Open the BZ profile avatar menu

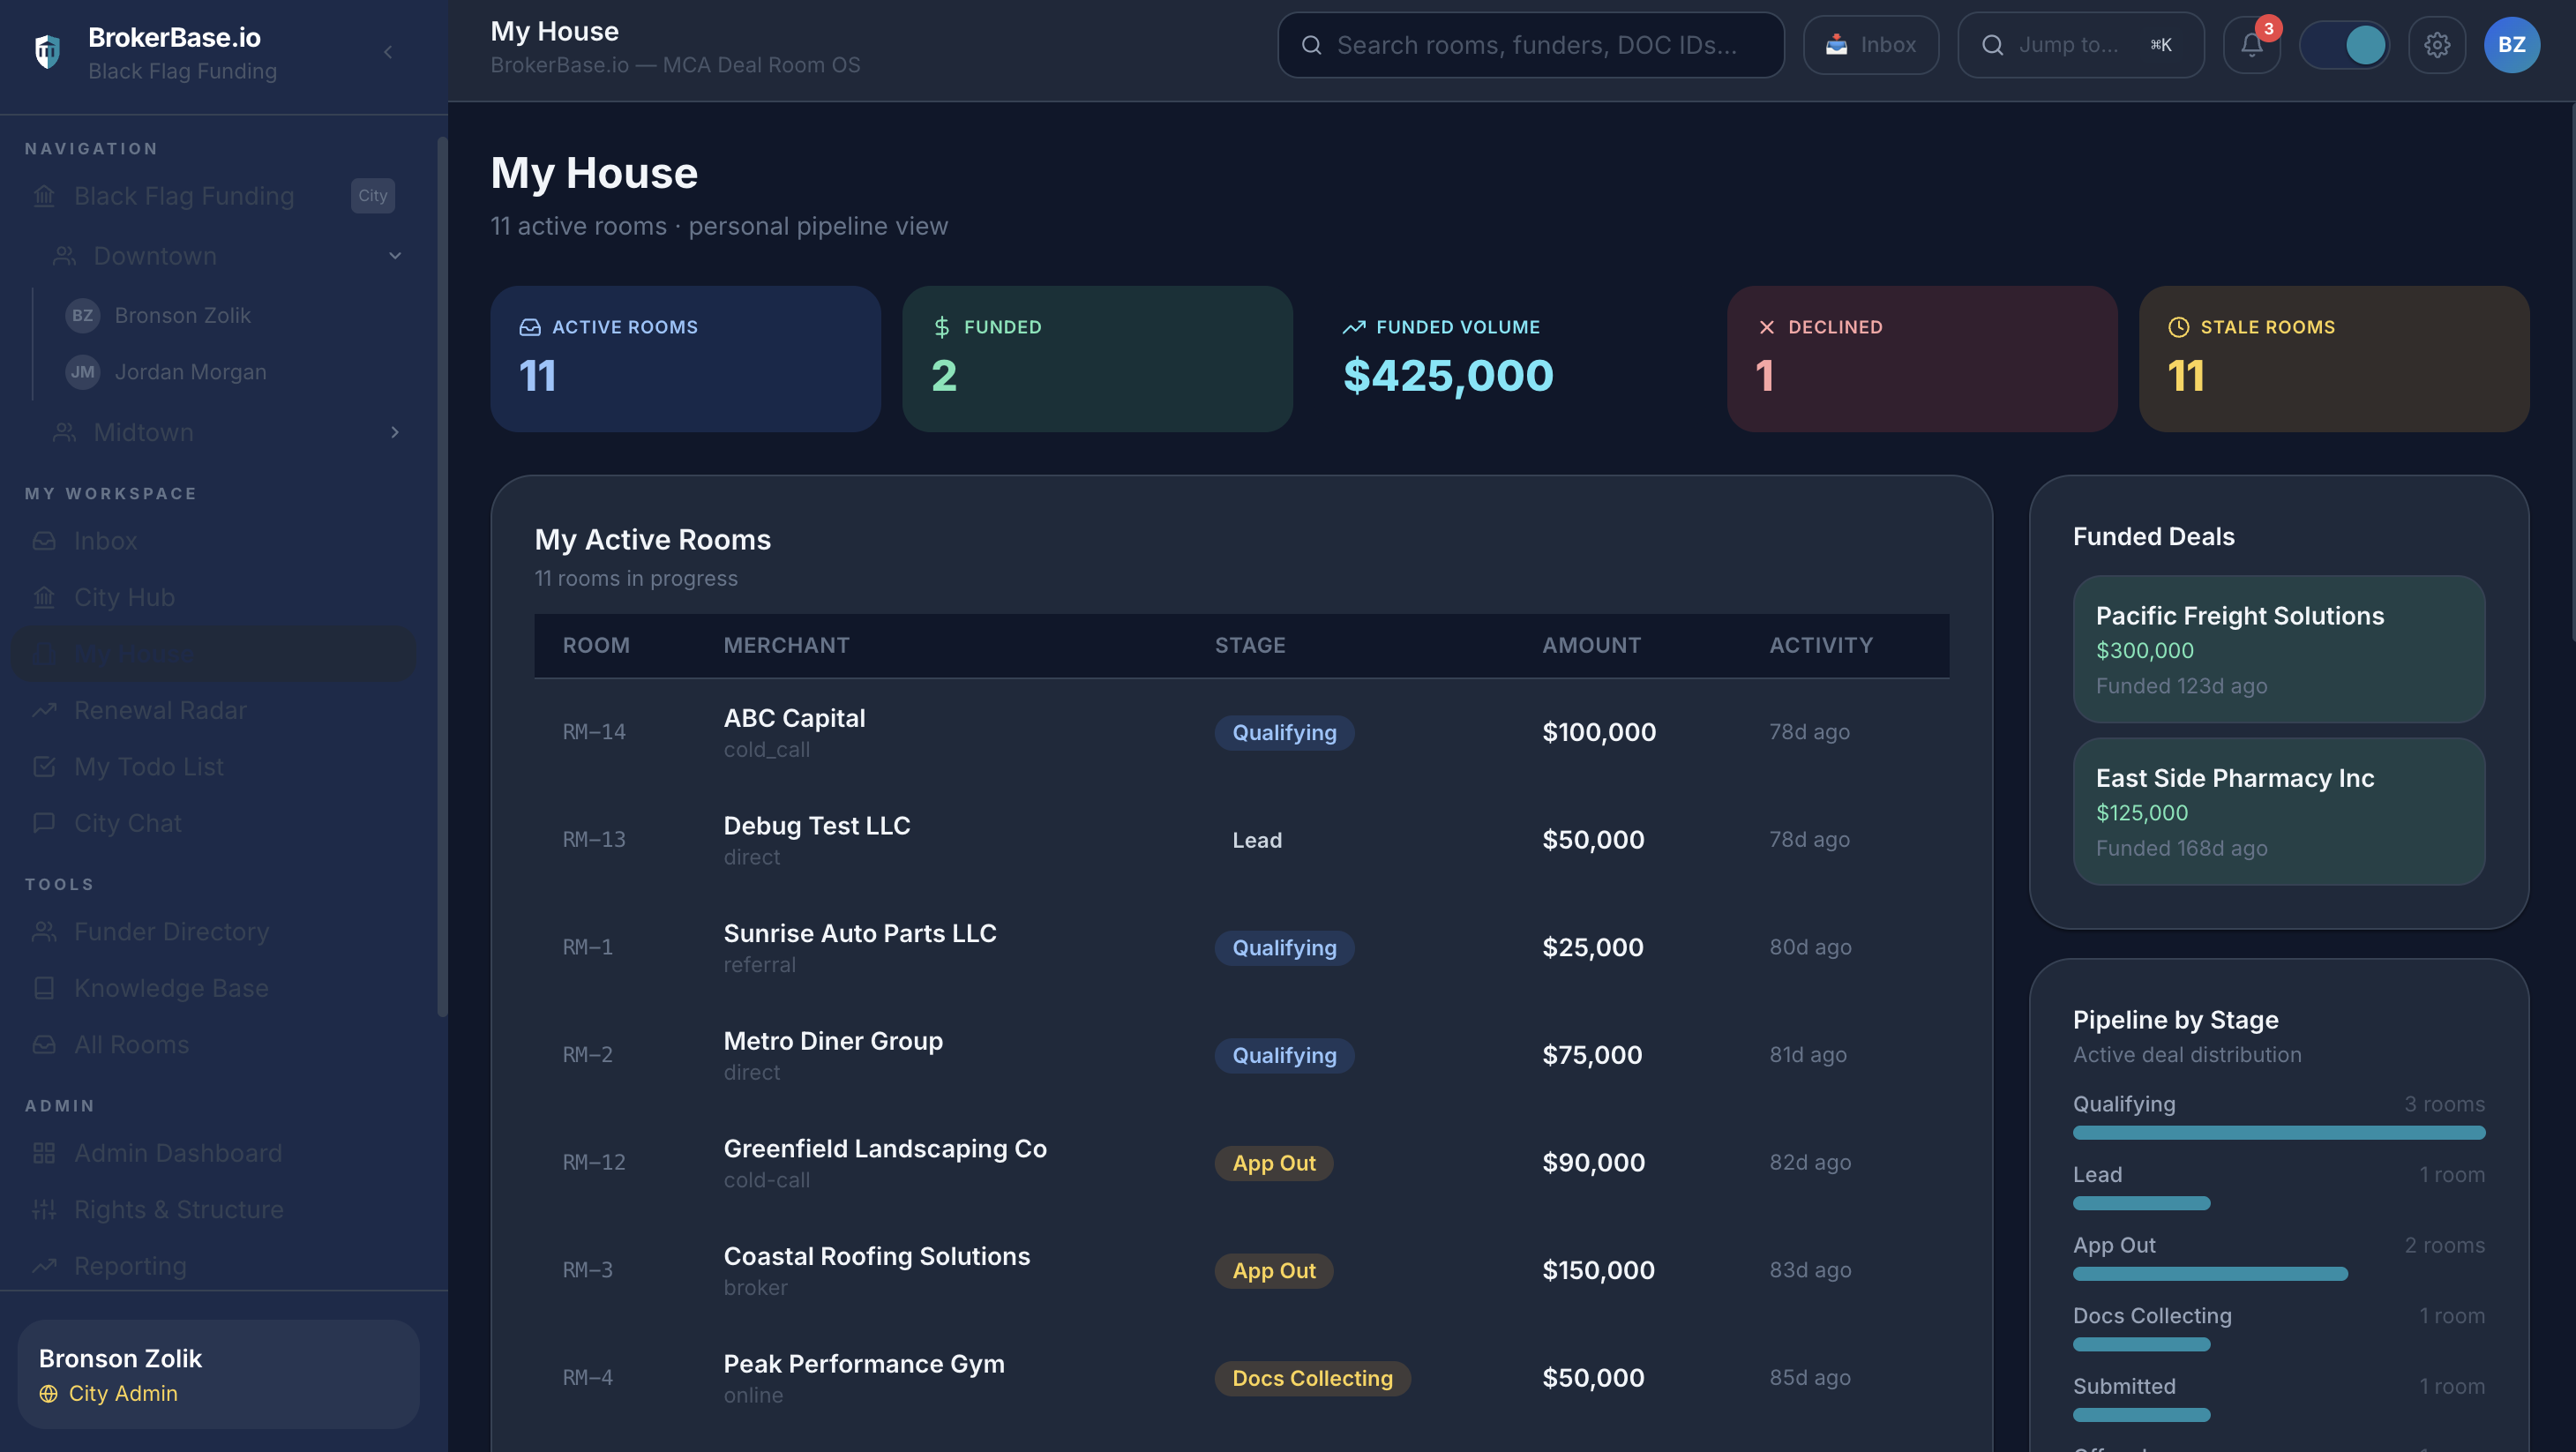[x=2512, y=45]
